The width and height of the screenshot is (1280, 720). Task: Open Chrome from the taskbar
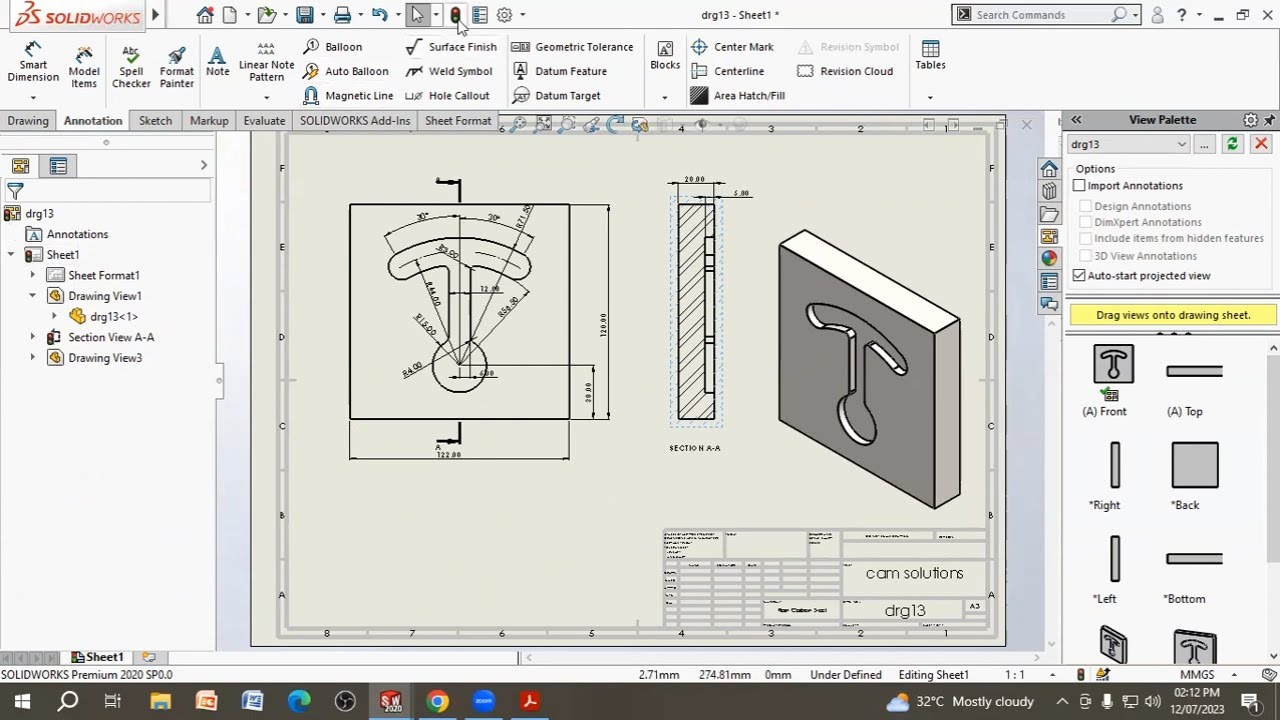[437, 701]
